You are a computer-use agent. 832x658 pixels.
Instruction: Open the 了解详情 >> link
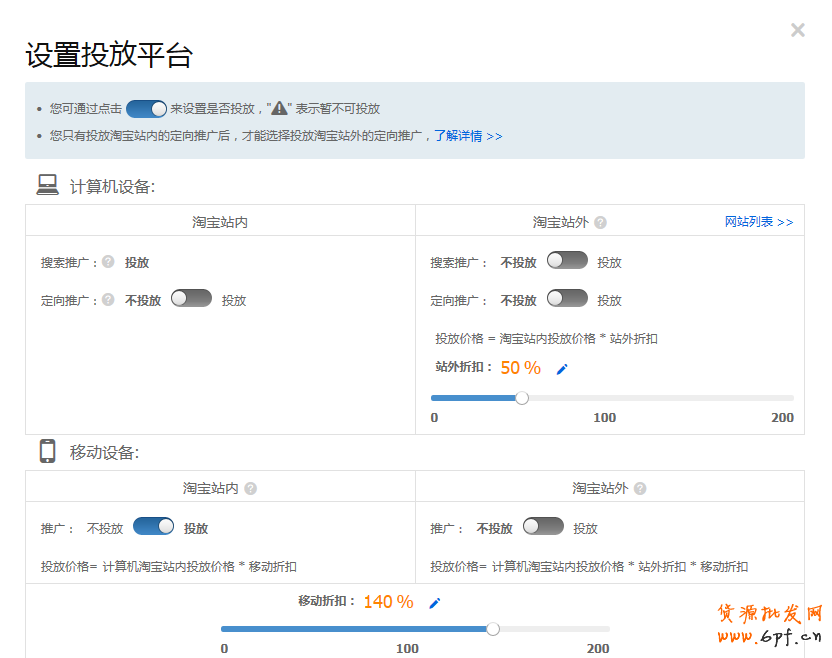468,136
